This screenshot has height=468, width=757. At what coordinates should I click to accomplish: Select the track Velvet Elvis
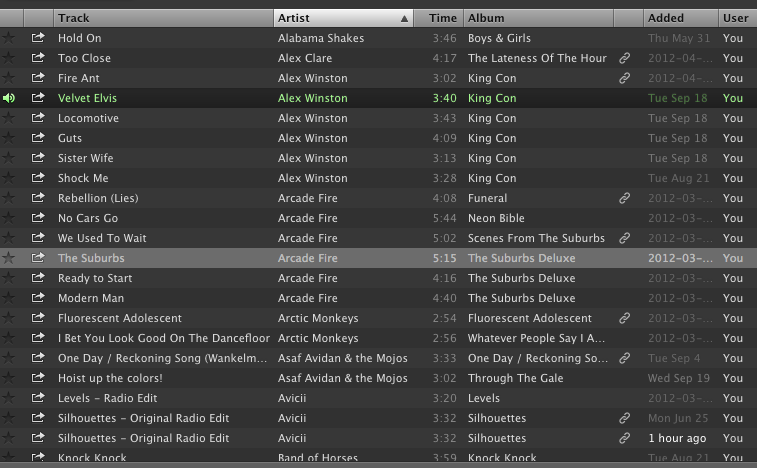87,98
